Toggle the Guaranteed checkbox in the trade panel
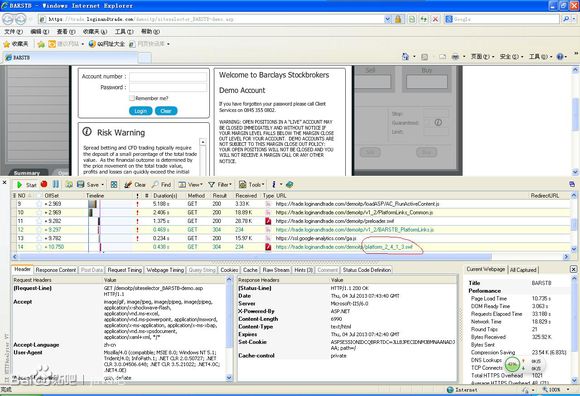Viewport: 580px width, 396px height. pos(428,122)
